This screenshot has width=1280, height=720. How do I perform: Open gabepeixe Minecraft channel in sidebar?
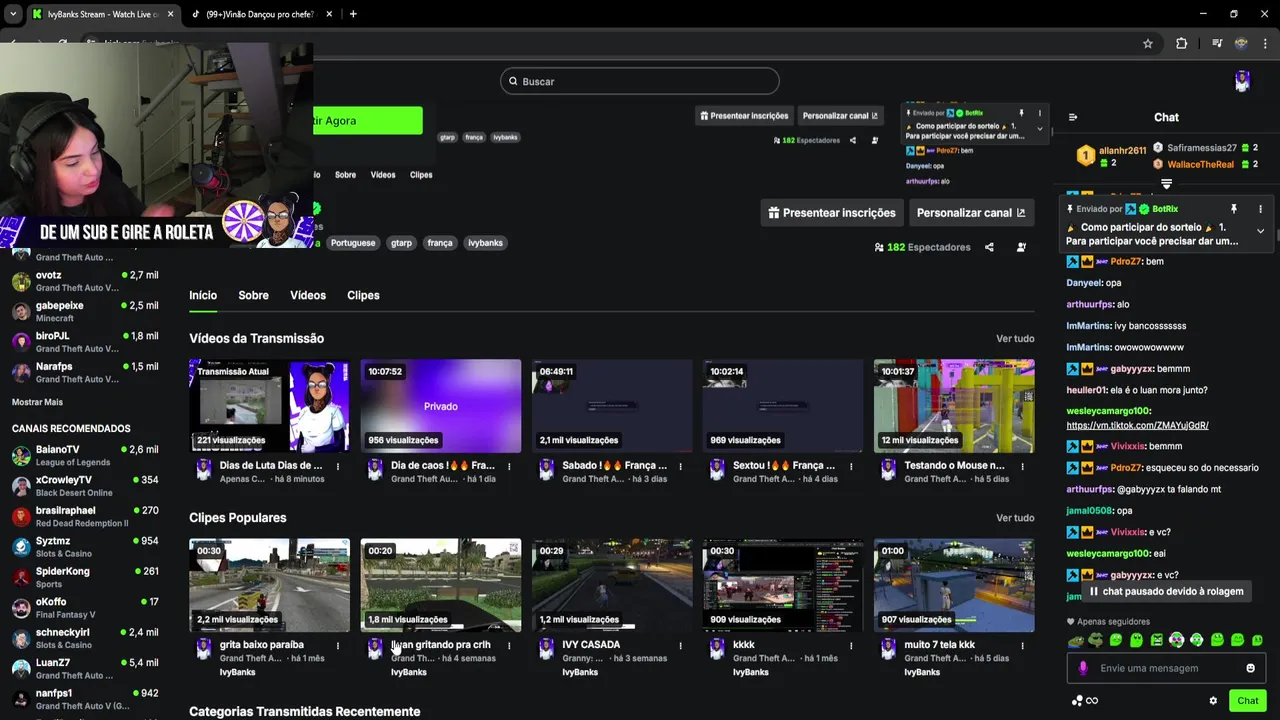pos(85,311)
